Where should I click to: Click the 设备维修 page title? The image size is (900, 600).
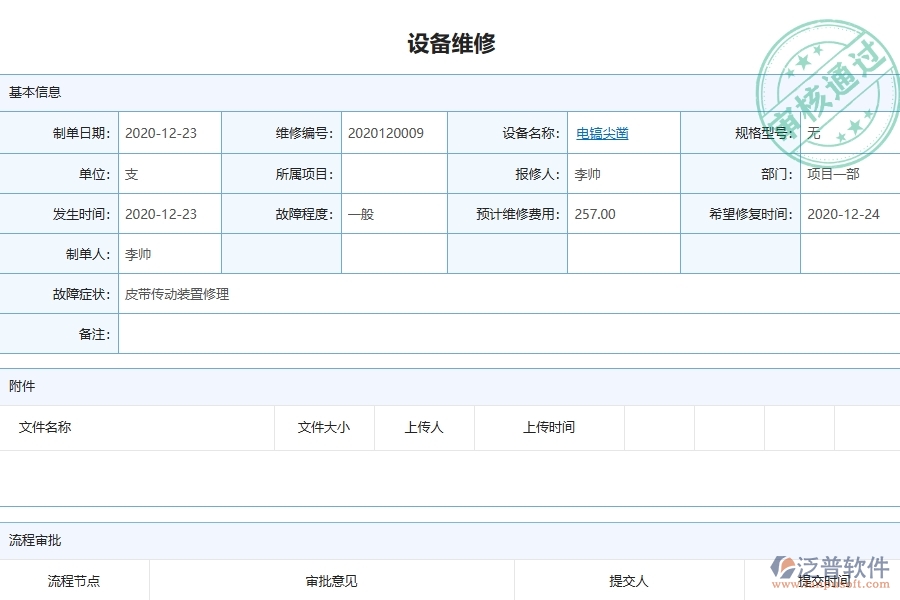tap(450, 42)
